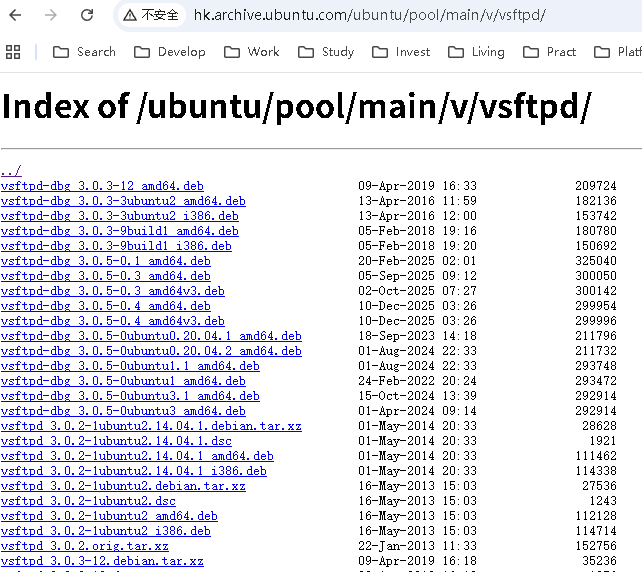This screenshot has width=642, height=572.
Task: Click the file size '1243'
Action: point(603,501)
